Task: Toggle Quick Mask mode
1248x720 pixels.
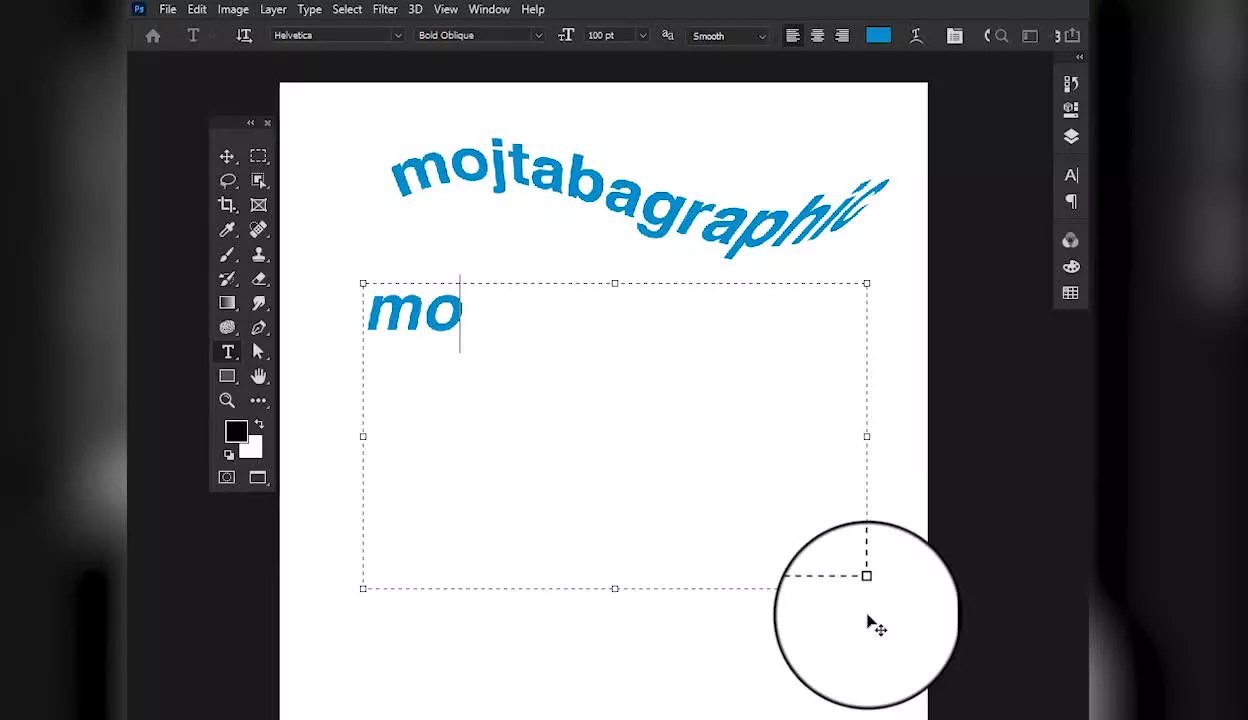Action: pos(227,478)
